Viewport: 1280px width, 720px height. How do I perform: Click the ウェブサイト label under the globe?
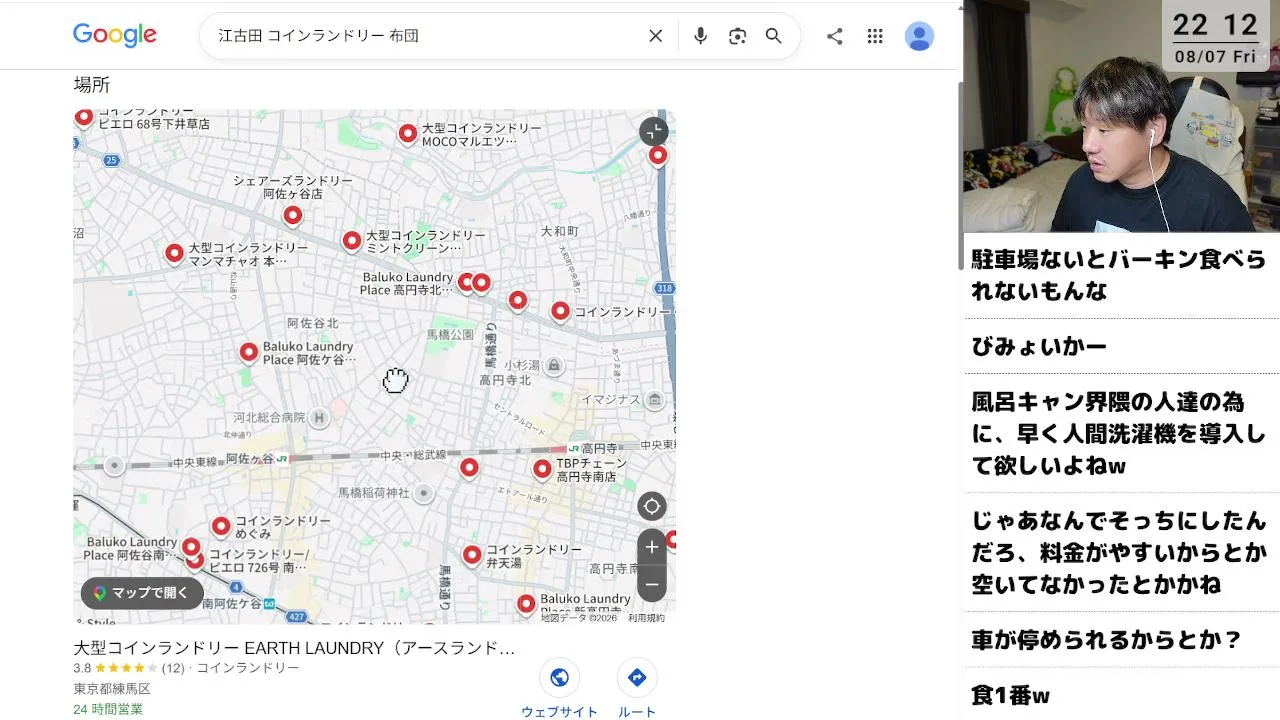point(559,712)
